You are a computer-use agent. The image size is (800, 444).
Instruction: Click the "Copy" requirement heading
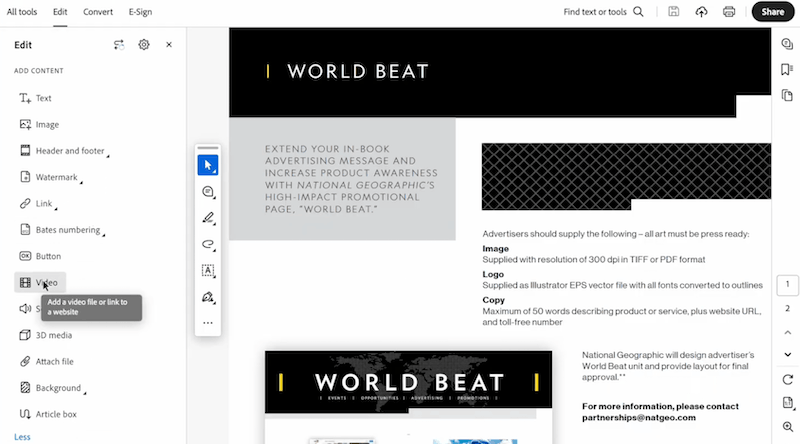point(493,300)
